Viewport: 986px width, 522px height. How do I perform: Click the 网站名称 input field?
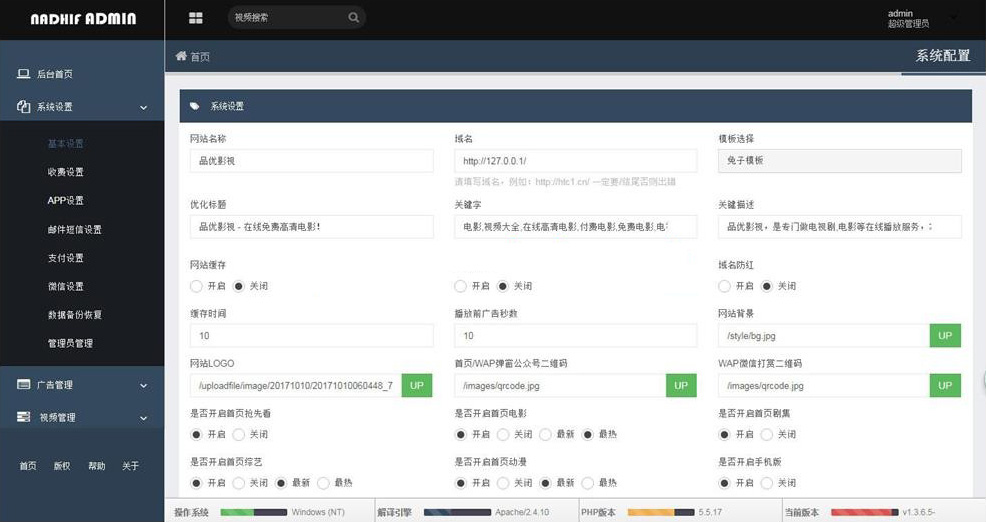click(x=311, y=161)
